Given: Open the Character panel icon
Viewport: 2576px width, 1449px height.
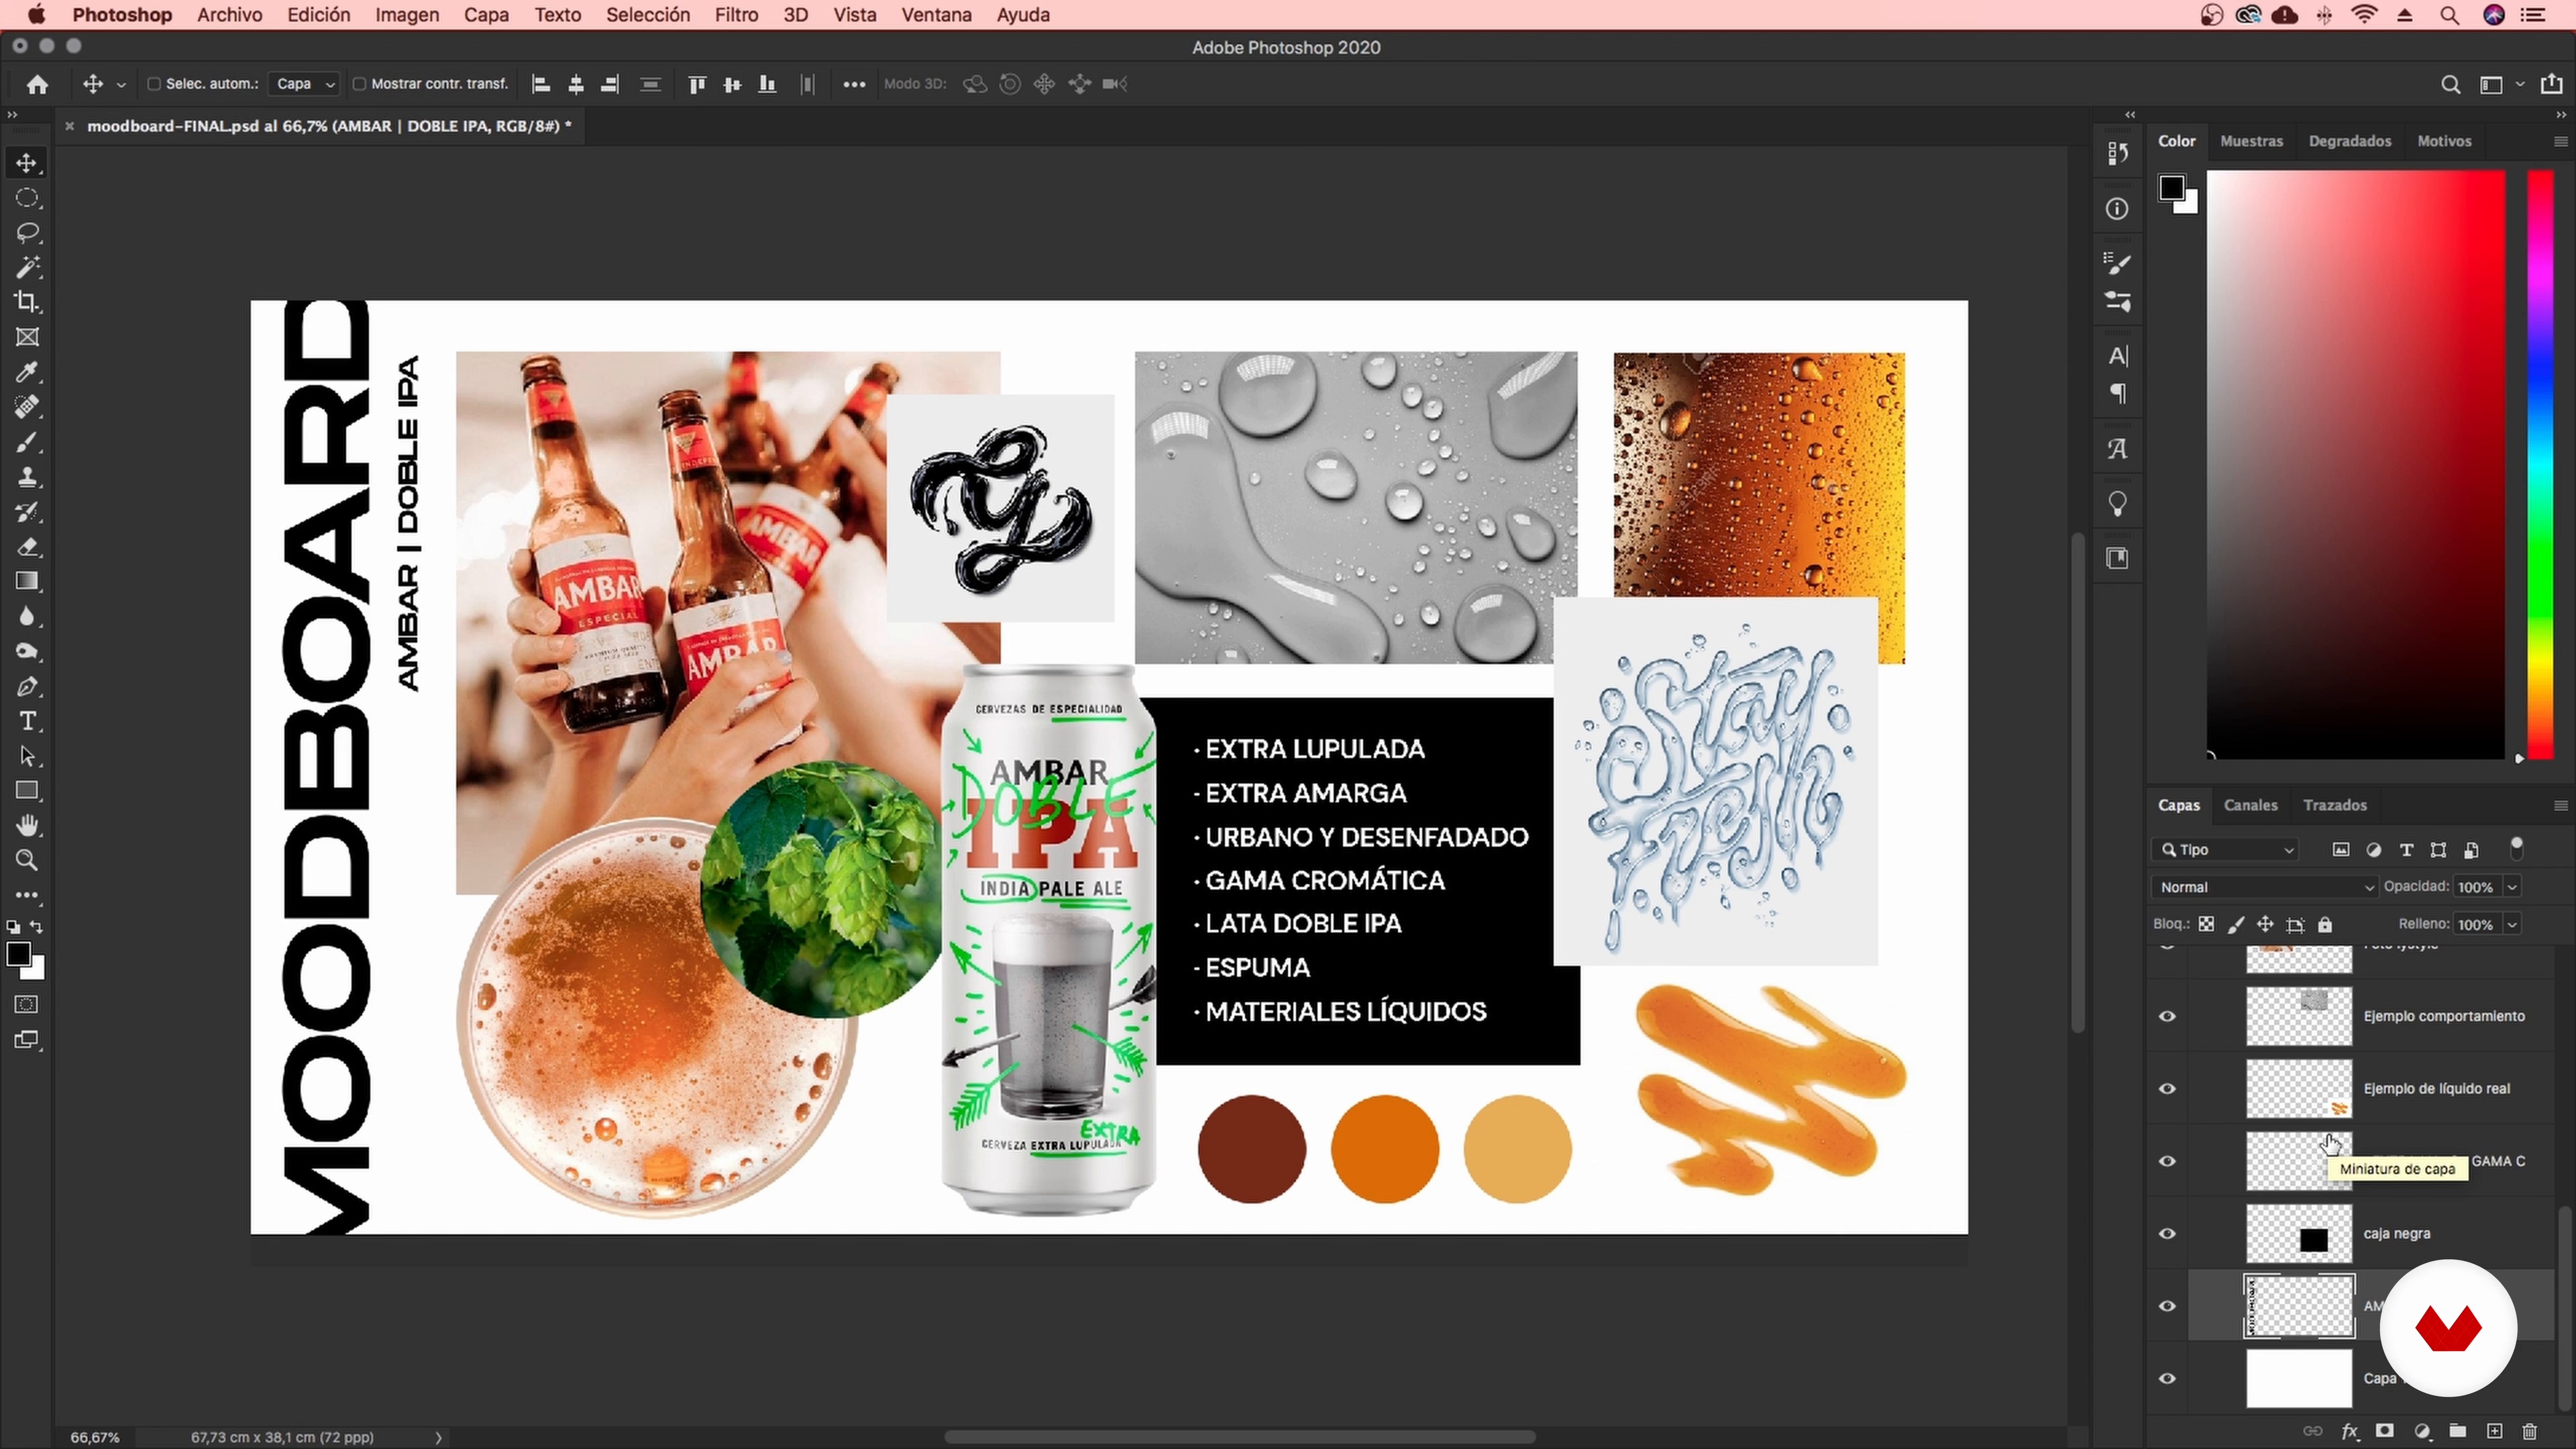Looking at the screenshot, I should tap(2117, 356).
